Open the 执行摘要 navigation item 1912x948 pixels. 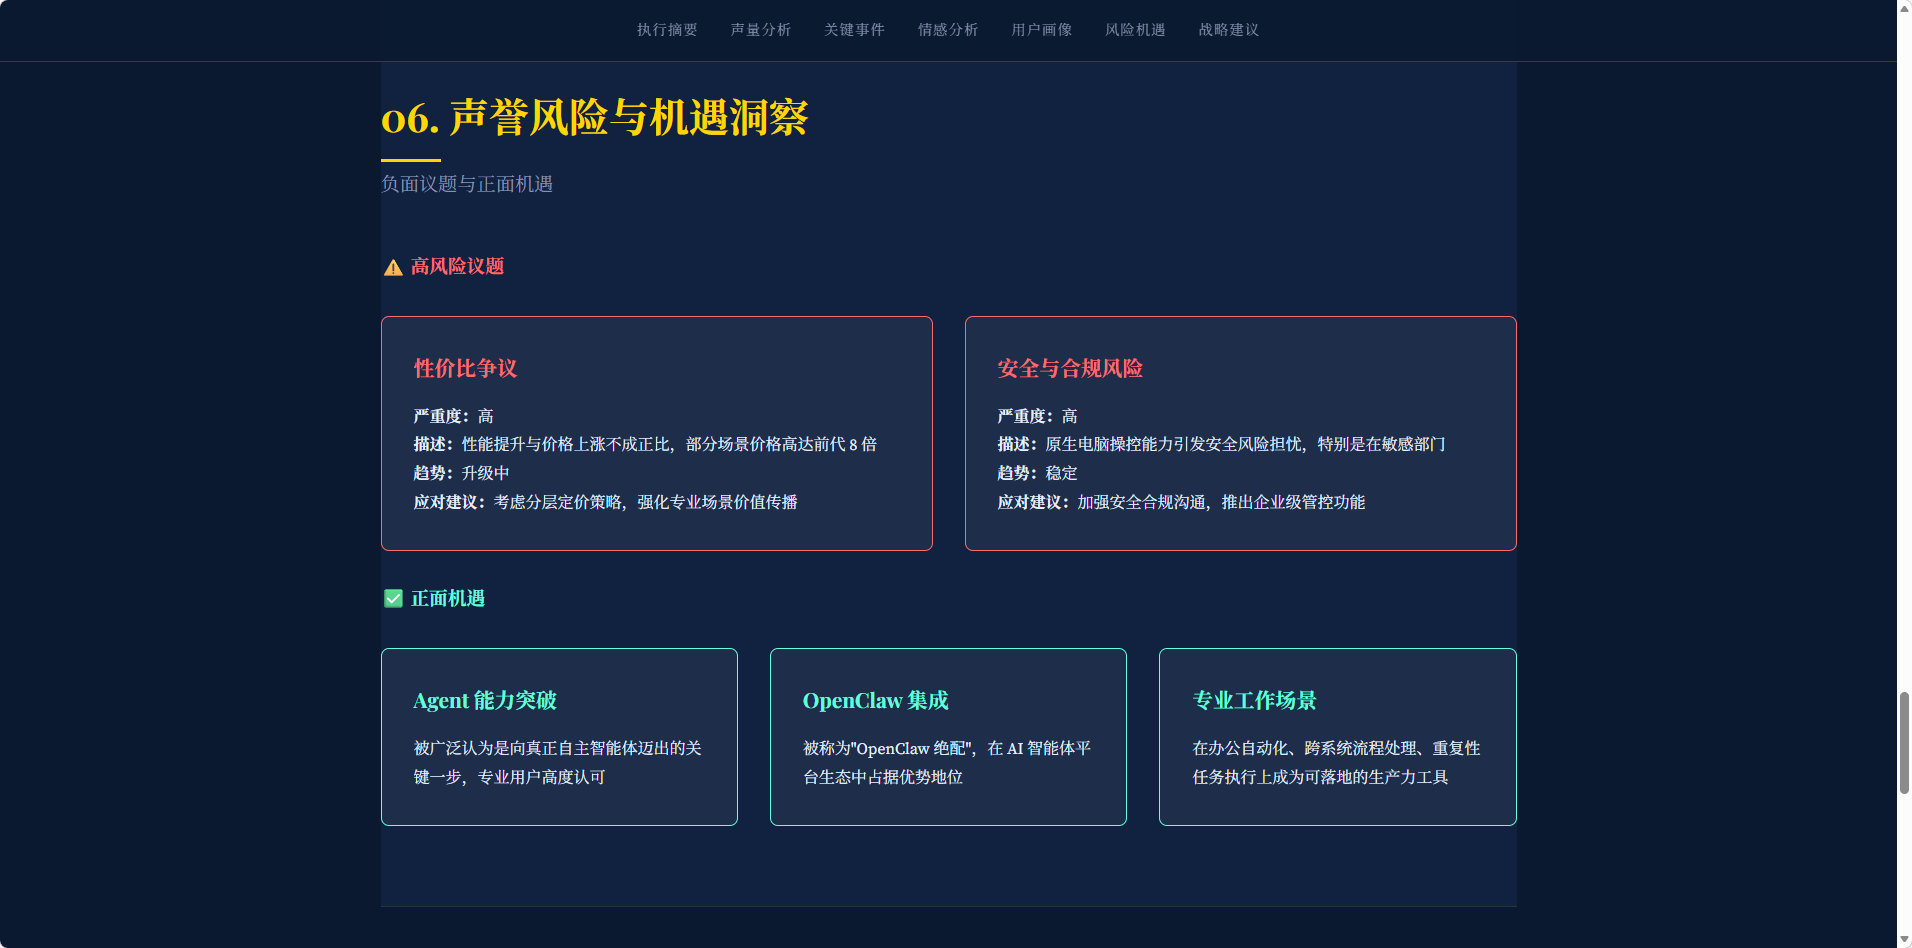666,30
